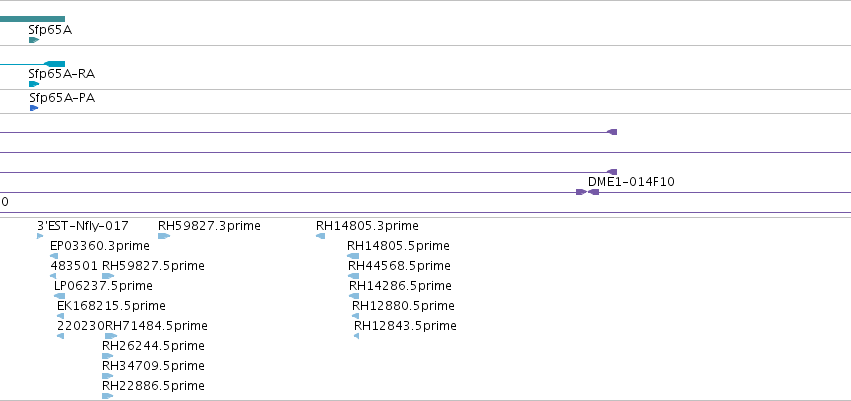Select the Sfp65A-RA transcript arrow
Screen dimensions: 851x401
pos(34,84)
